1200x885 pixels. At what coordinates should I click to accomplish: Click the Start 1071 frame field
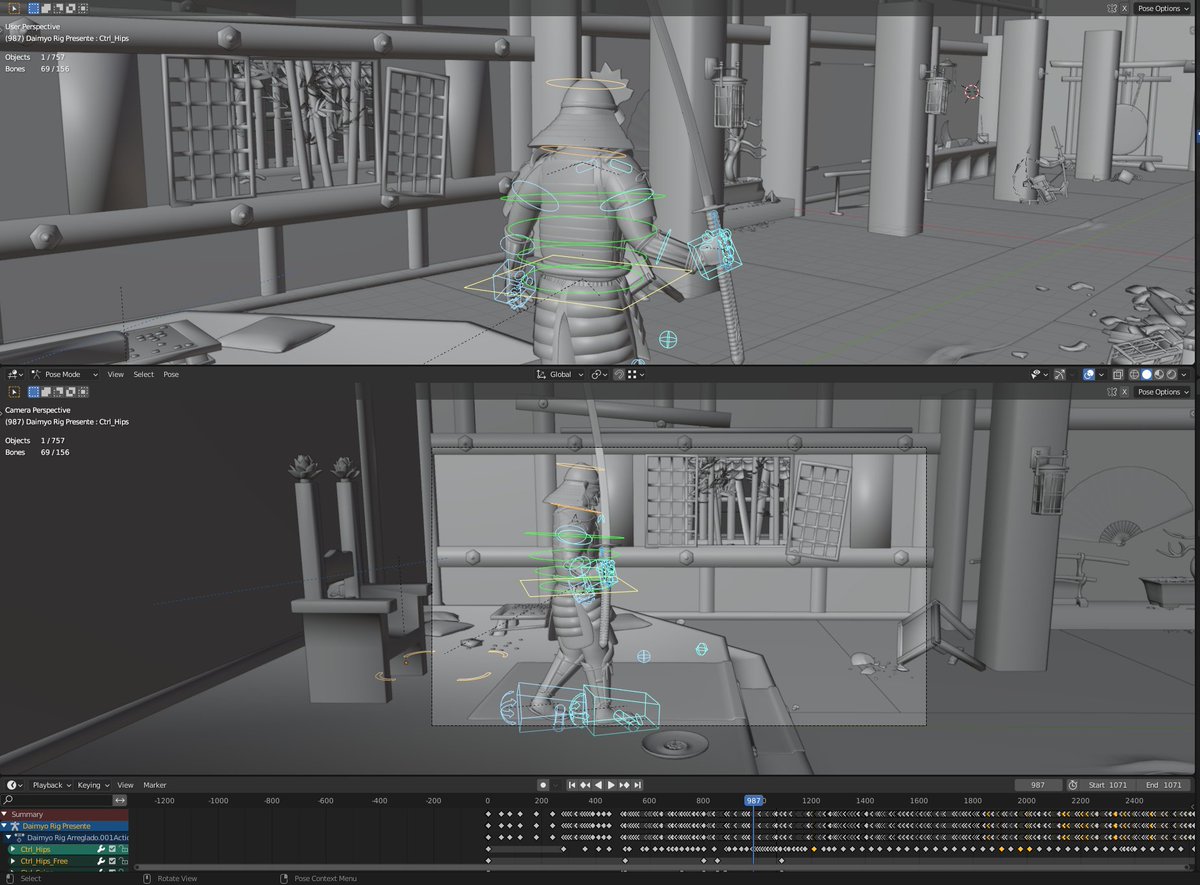[x=1108, y=785]
